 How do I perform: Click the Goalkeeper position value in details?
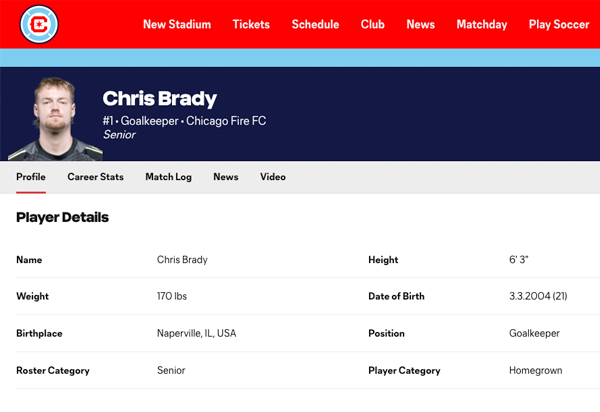pyautogui.click(x=534, y=333)
